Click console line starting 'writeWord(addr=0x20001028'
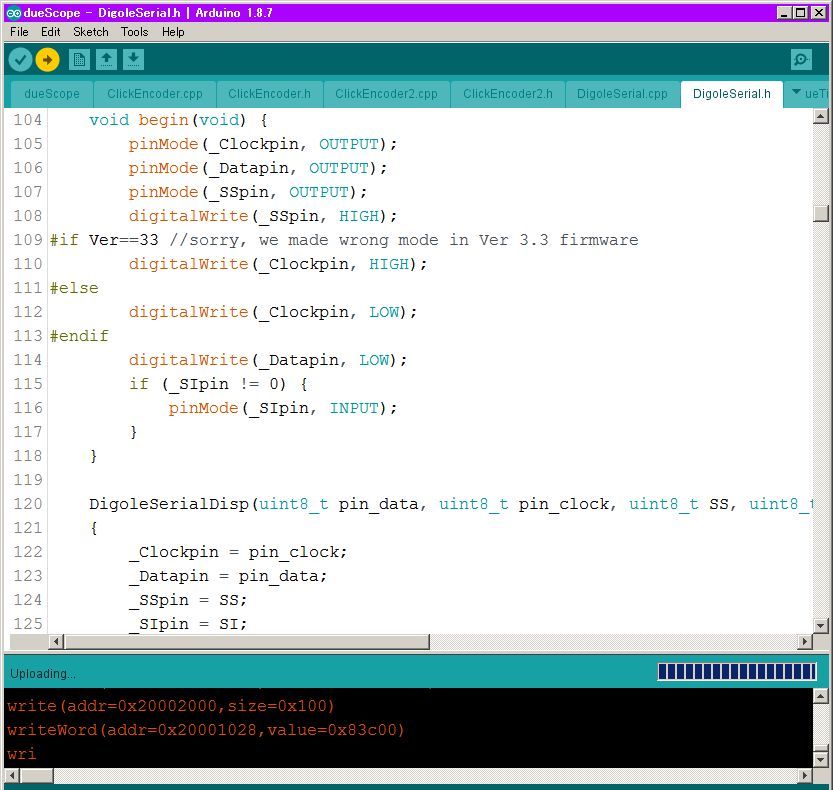 point(206,730)
